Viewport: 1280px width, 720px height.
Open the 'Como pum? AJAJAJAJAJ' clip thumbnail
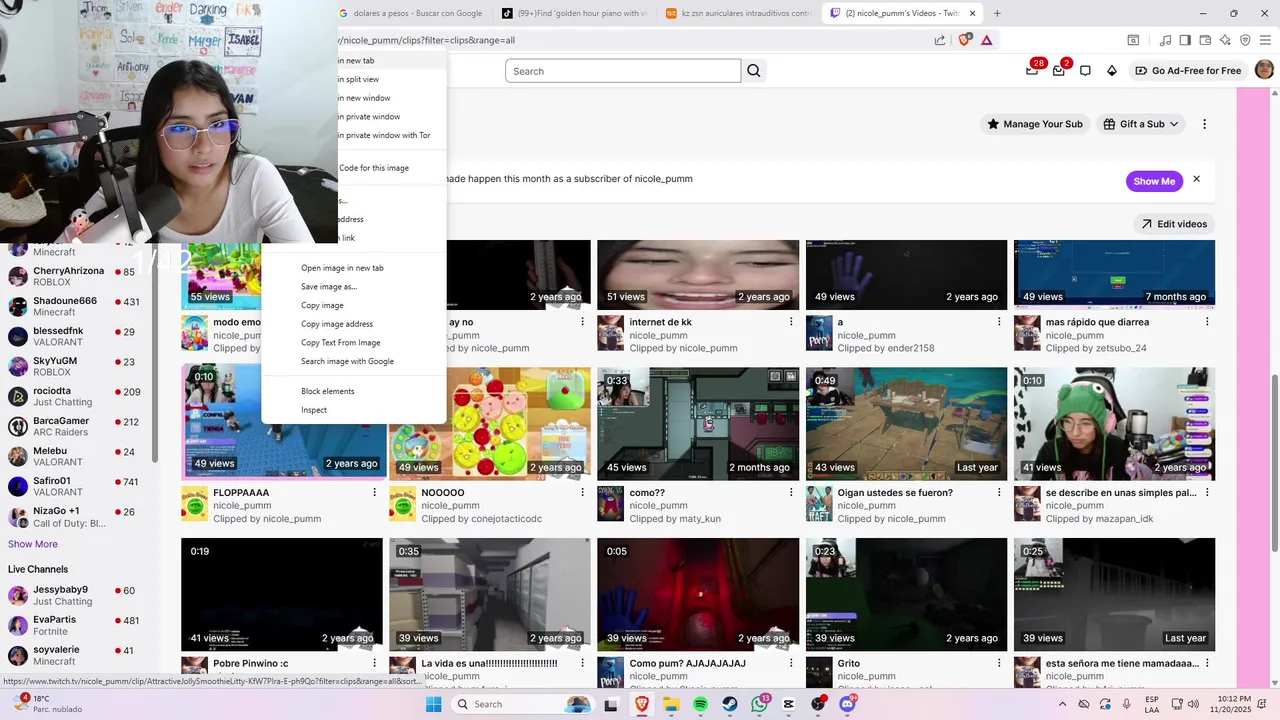click(x=698, y=595)
